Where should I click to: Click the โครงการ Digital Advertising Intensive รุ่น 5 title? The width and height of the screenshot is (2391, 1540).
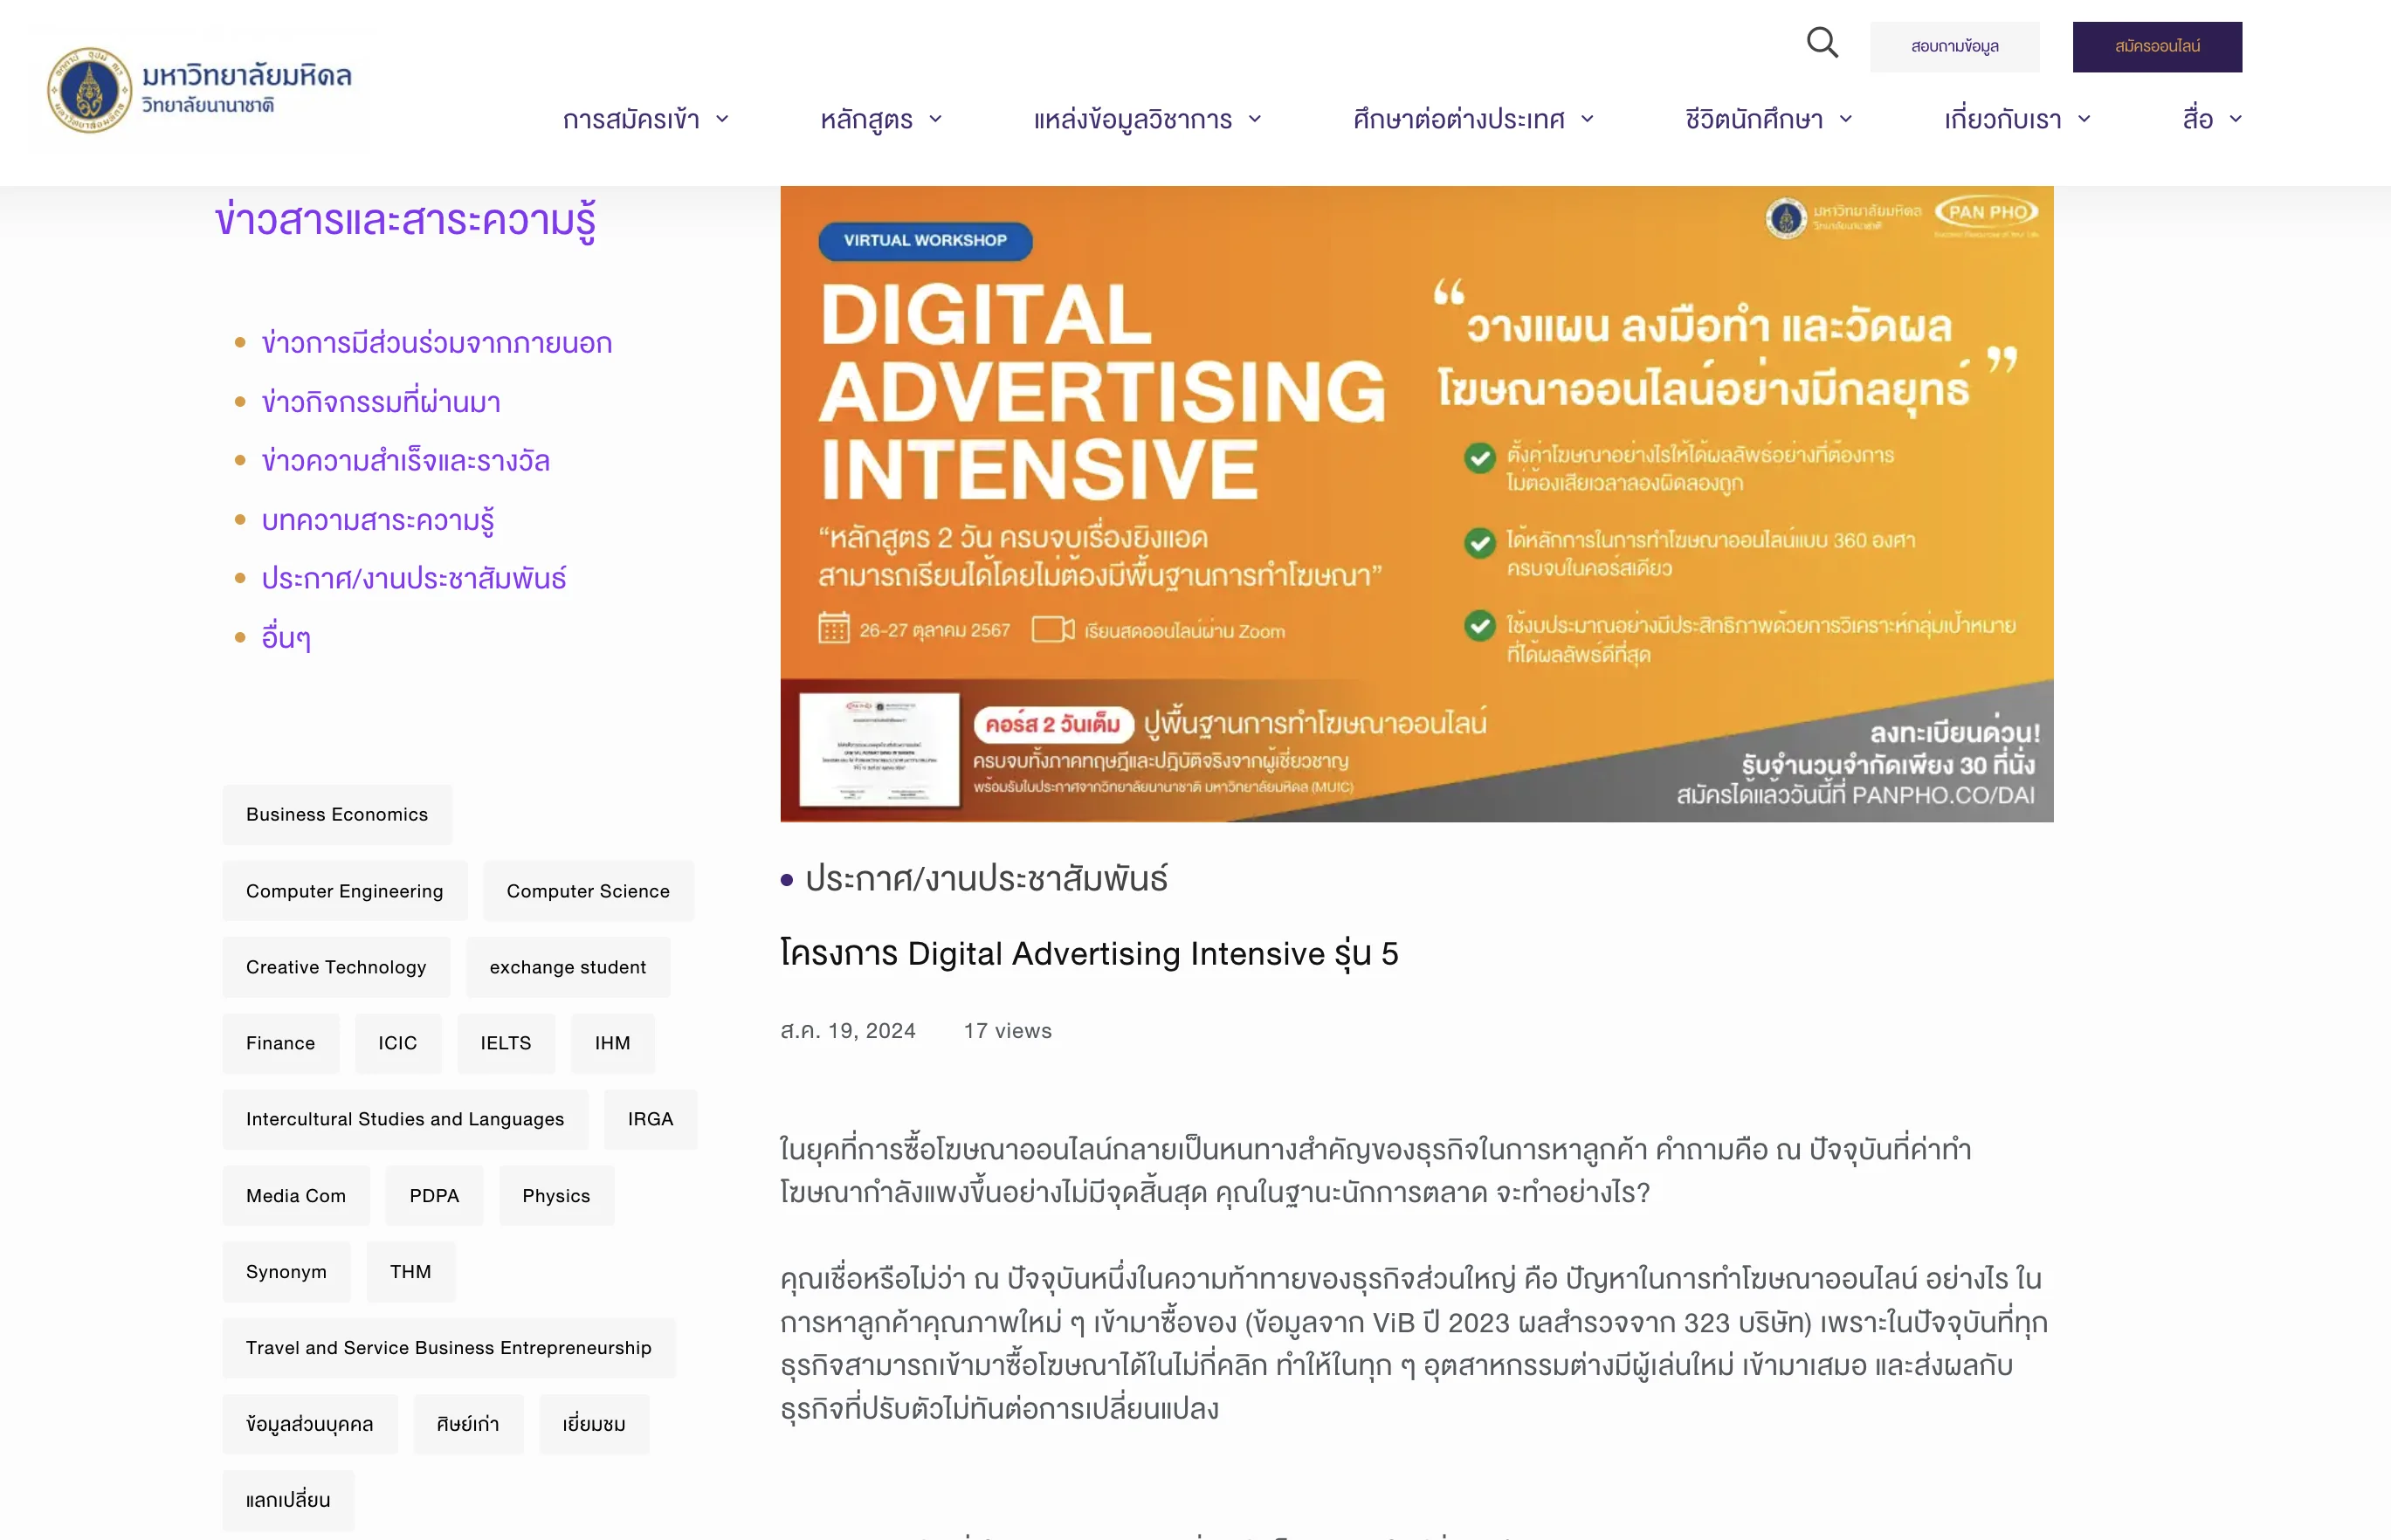tap(1089, 953)
